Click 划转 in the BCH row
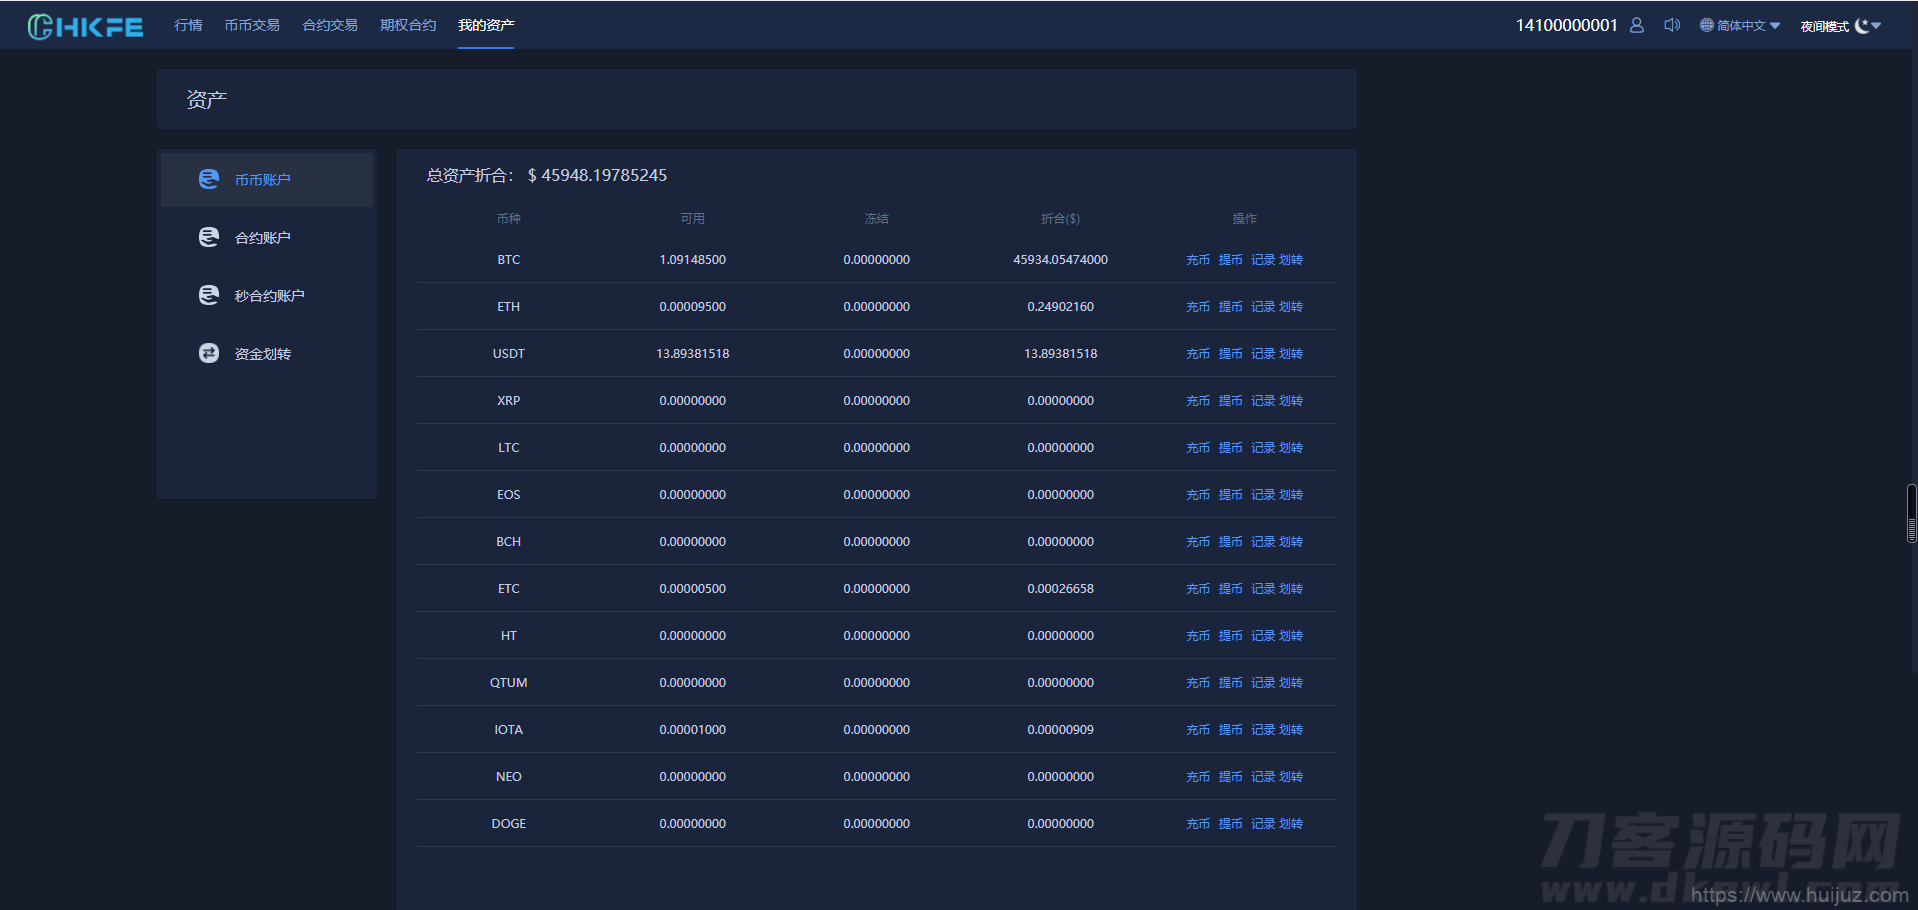The height and width of the screenshot is (910, 1918). click(1291, 542)
